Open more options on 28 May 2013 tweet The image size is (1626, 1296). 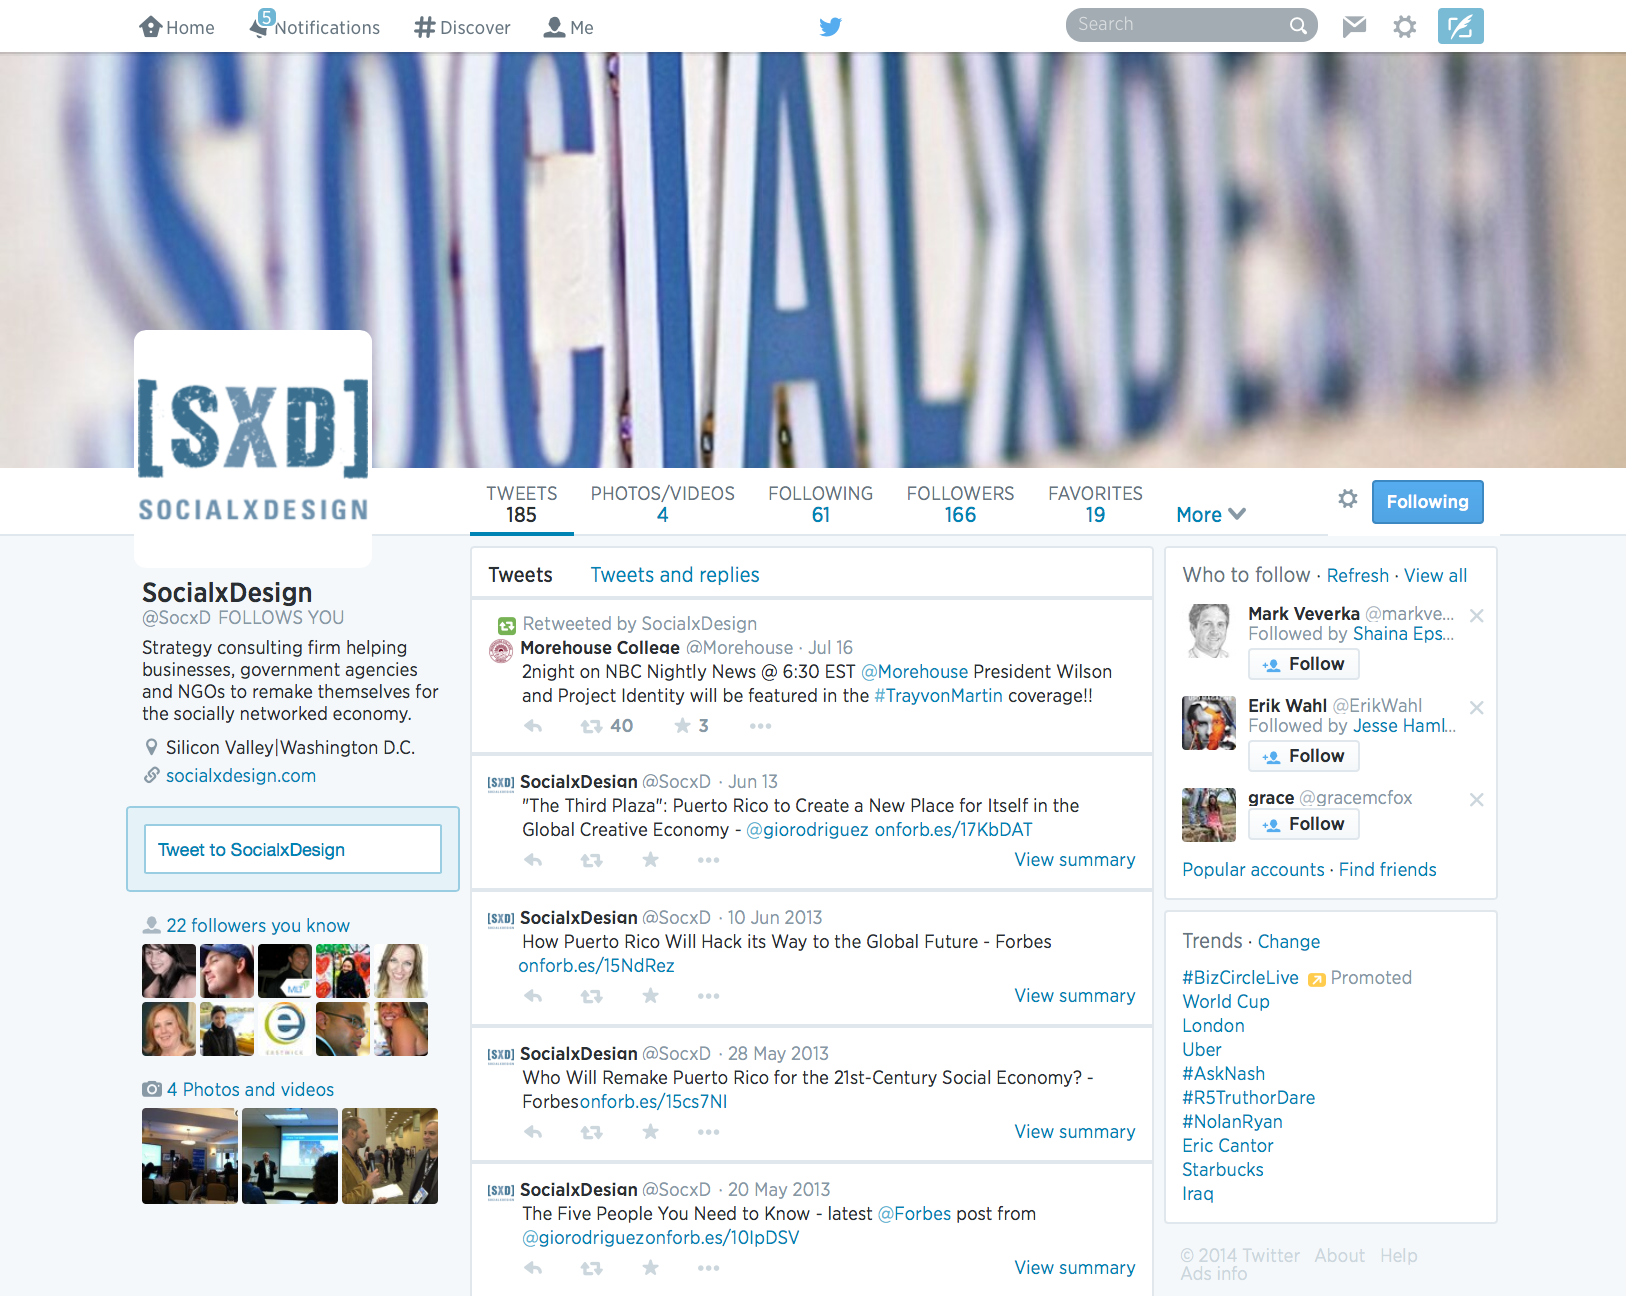click(x=708, y=1132)
